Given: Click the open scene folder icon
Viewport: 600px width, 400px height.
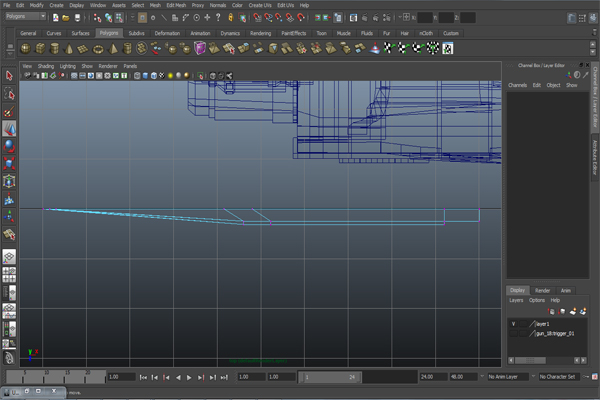Looking at the screenshot, I should [x=66, y=18].
